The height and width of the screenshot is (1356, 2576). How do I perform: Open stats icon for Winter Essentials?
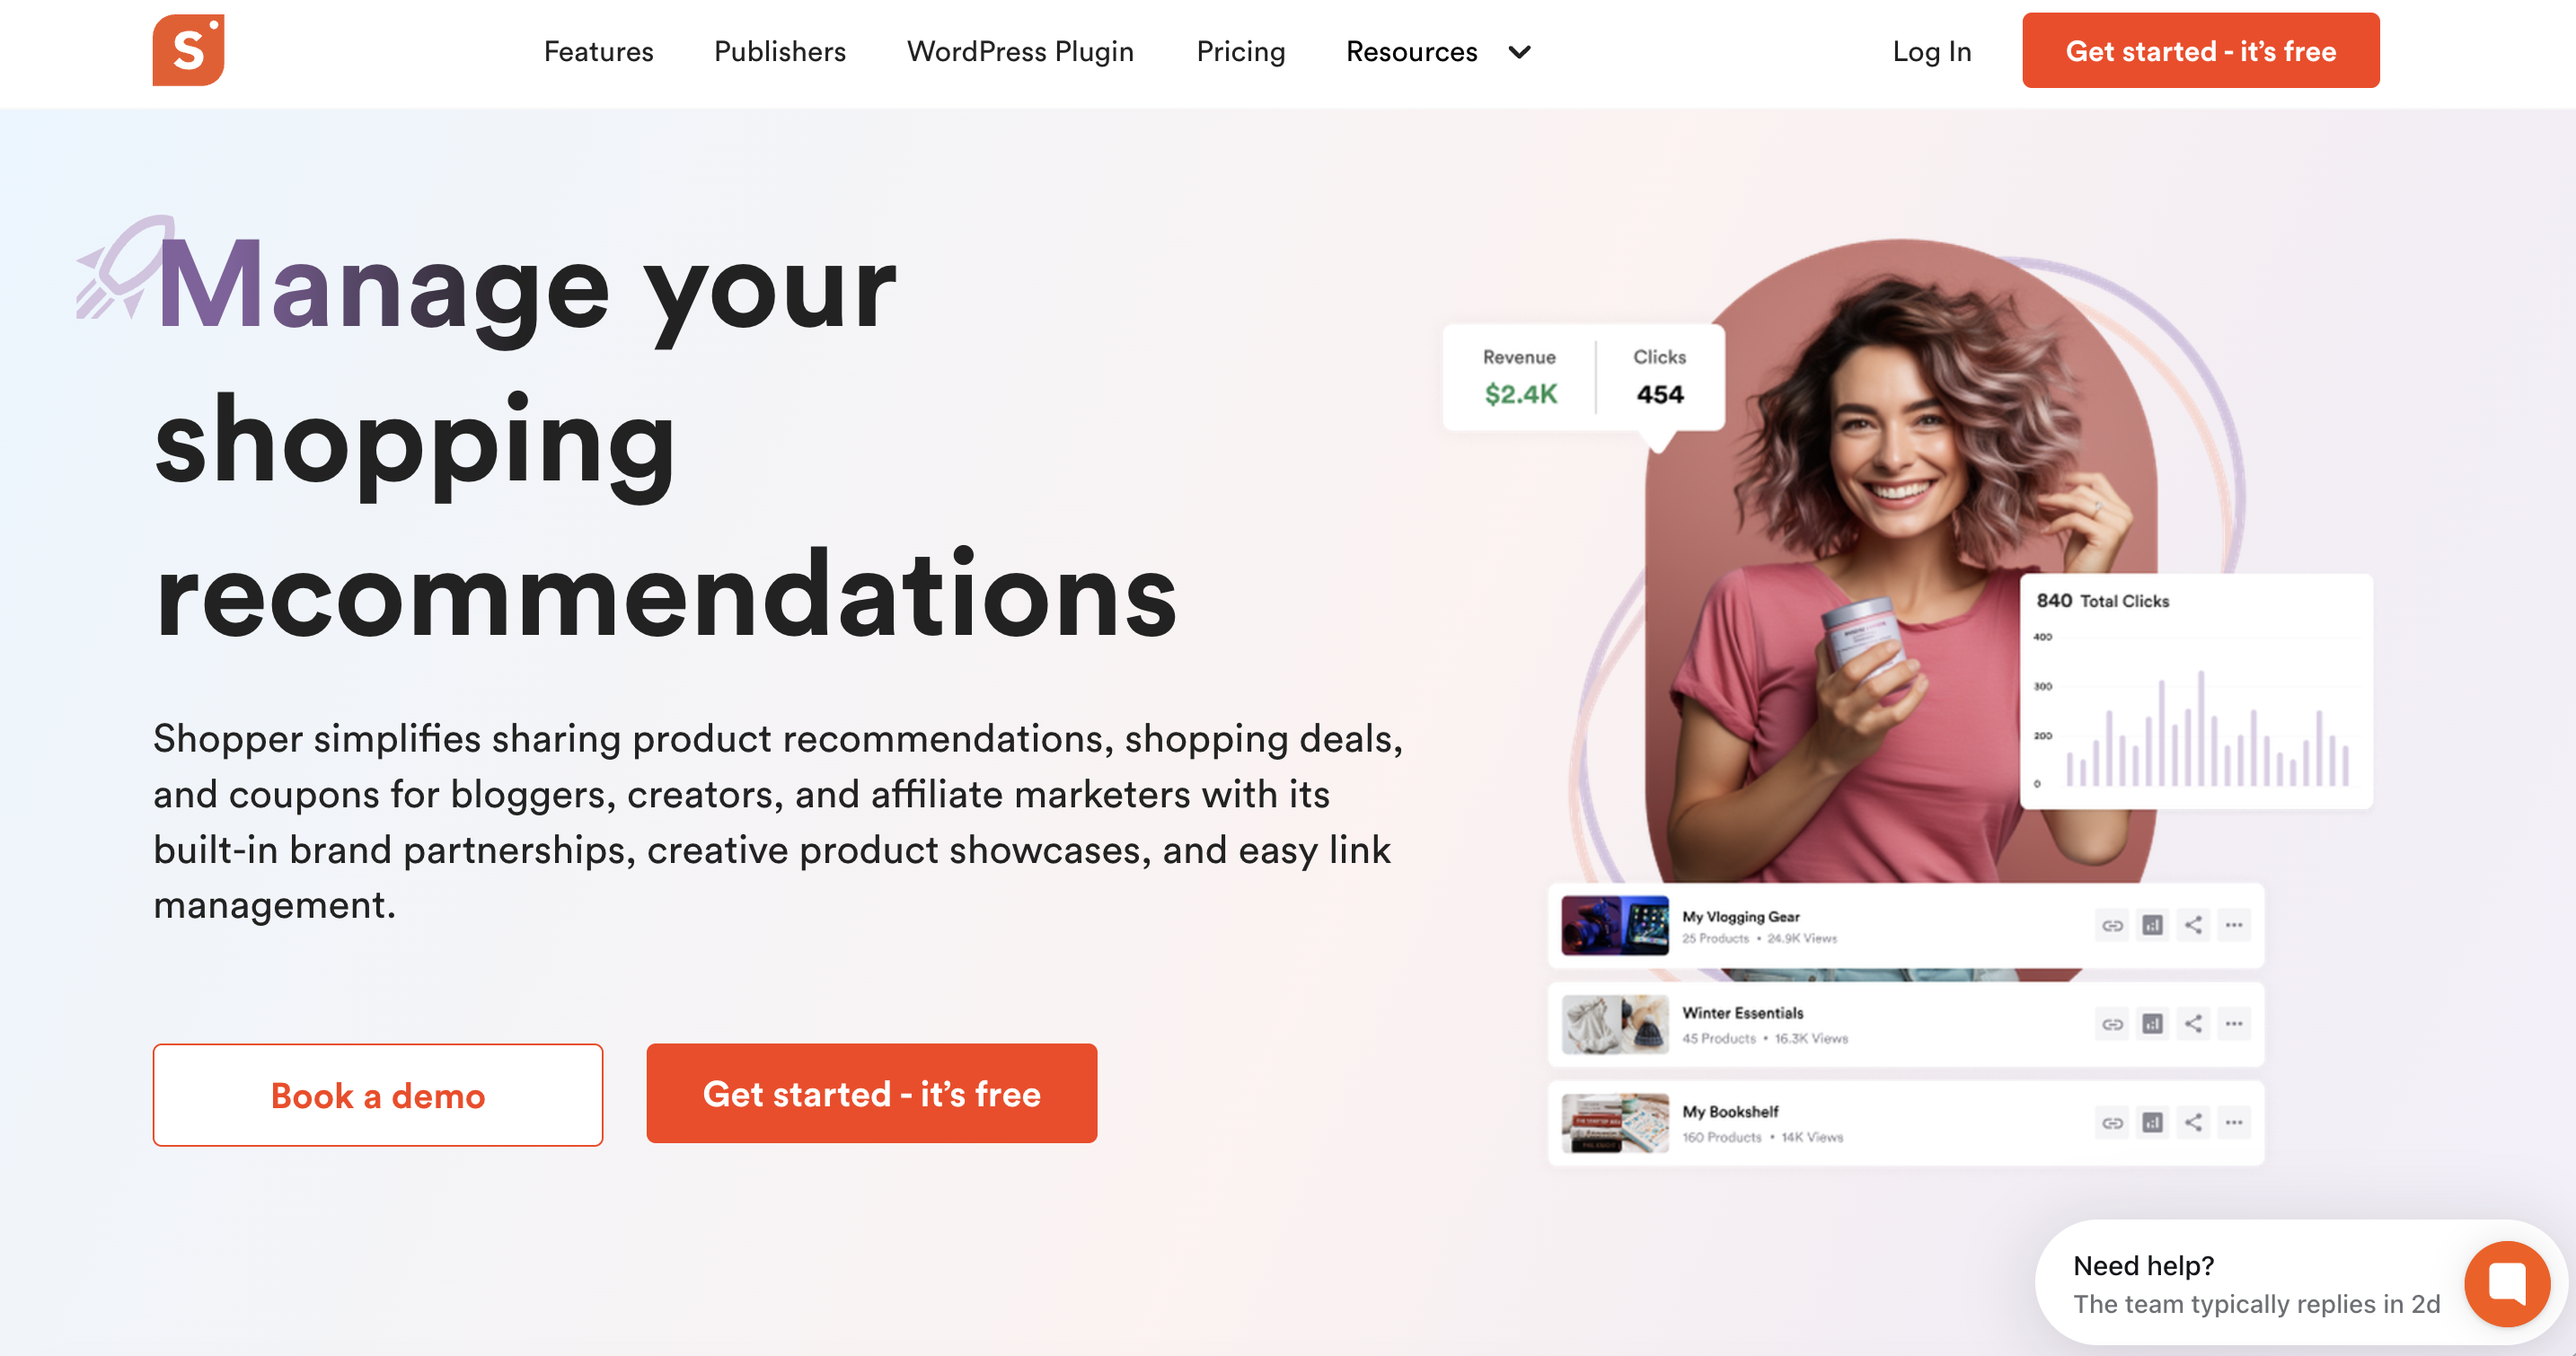coord(2152,1024)
